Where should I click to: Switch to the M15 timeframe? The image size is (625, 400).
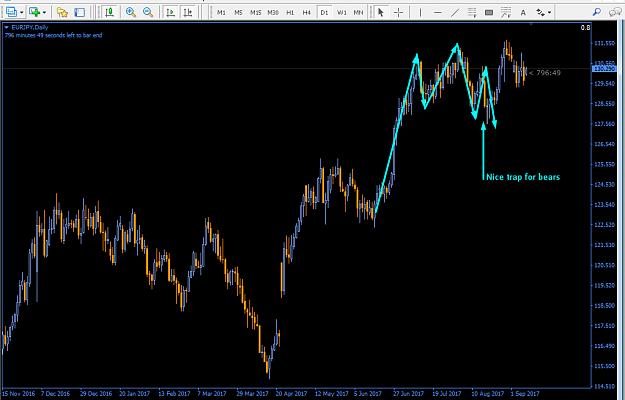click(x=256, y=13)
